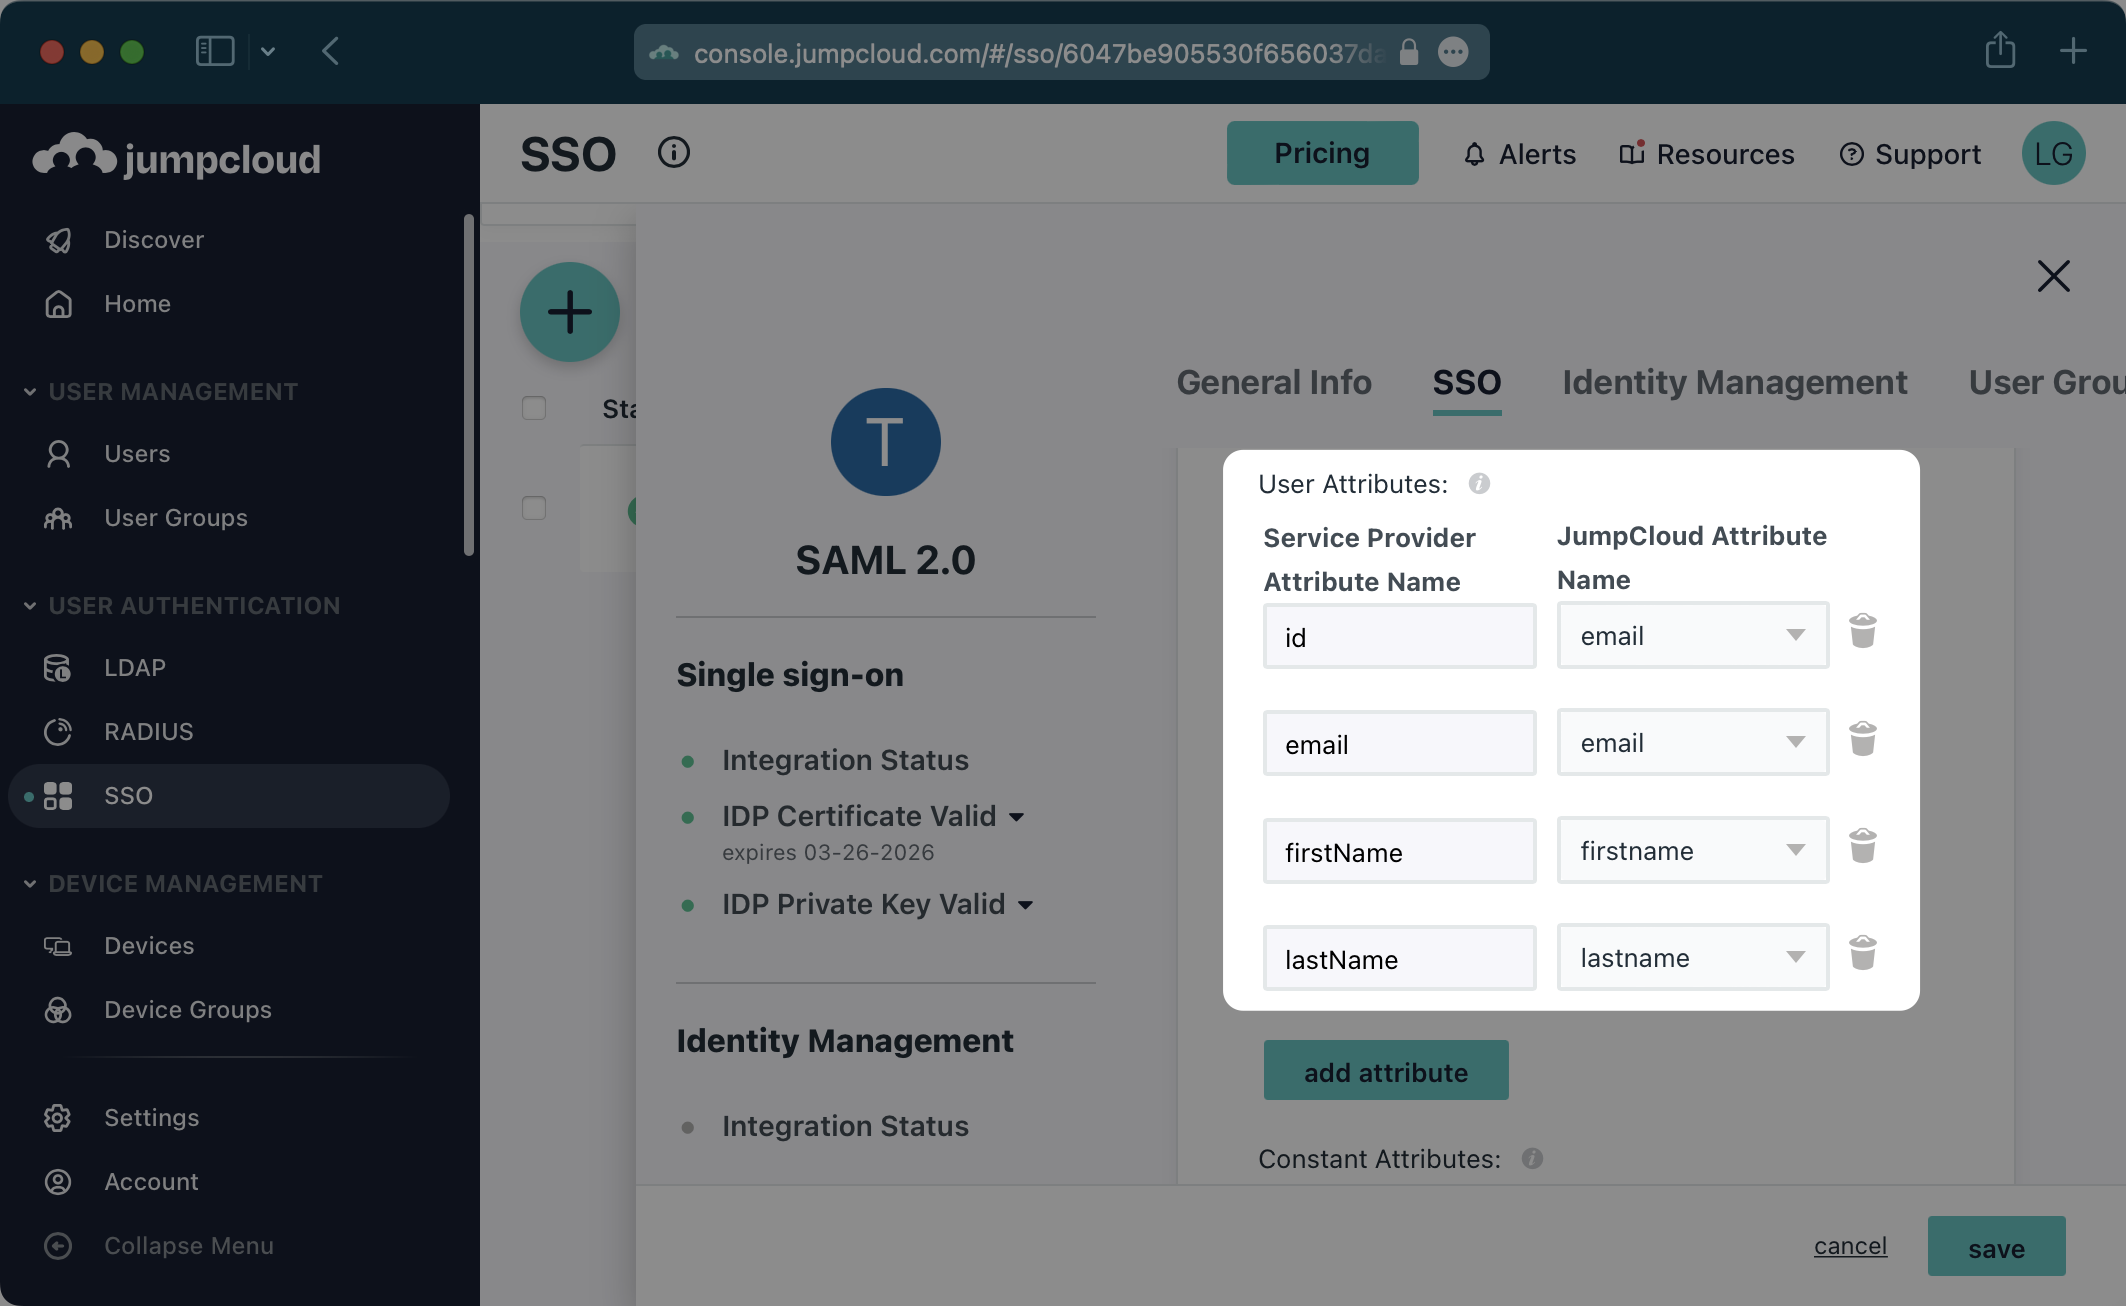This screenshot has height=1306, width=2126.
Task: Click the Alerts bell icon
Action: tap(1470, 152)
